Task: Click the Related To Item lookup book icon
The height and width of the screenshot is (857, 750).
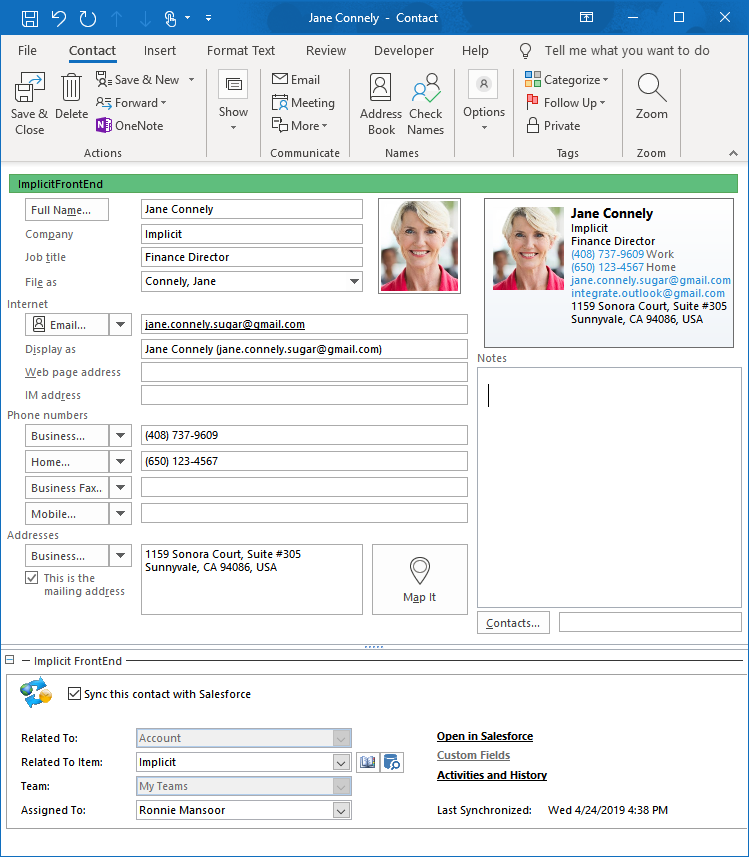Action: [x=367, y=763]
